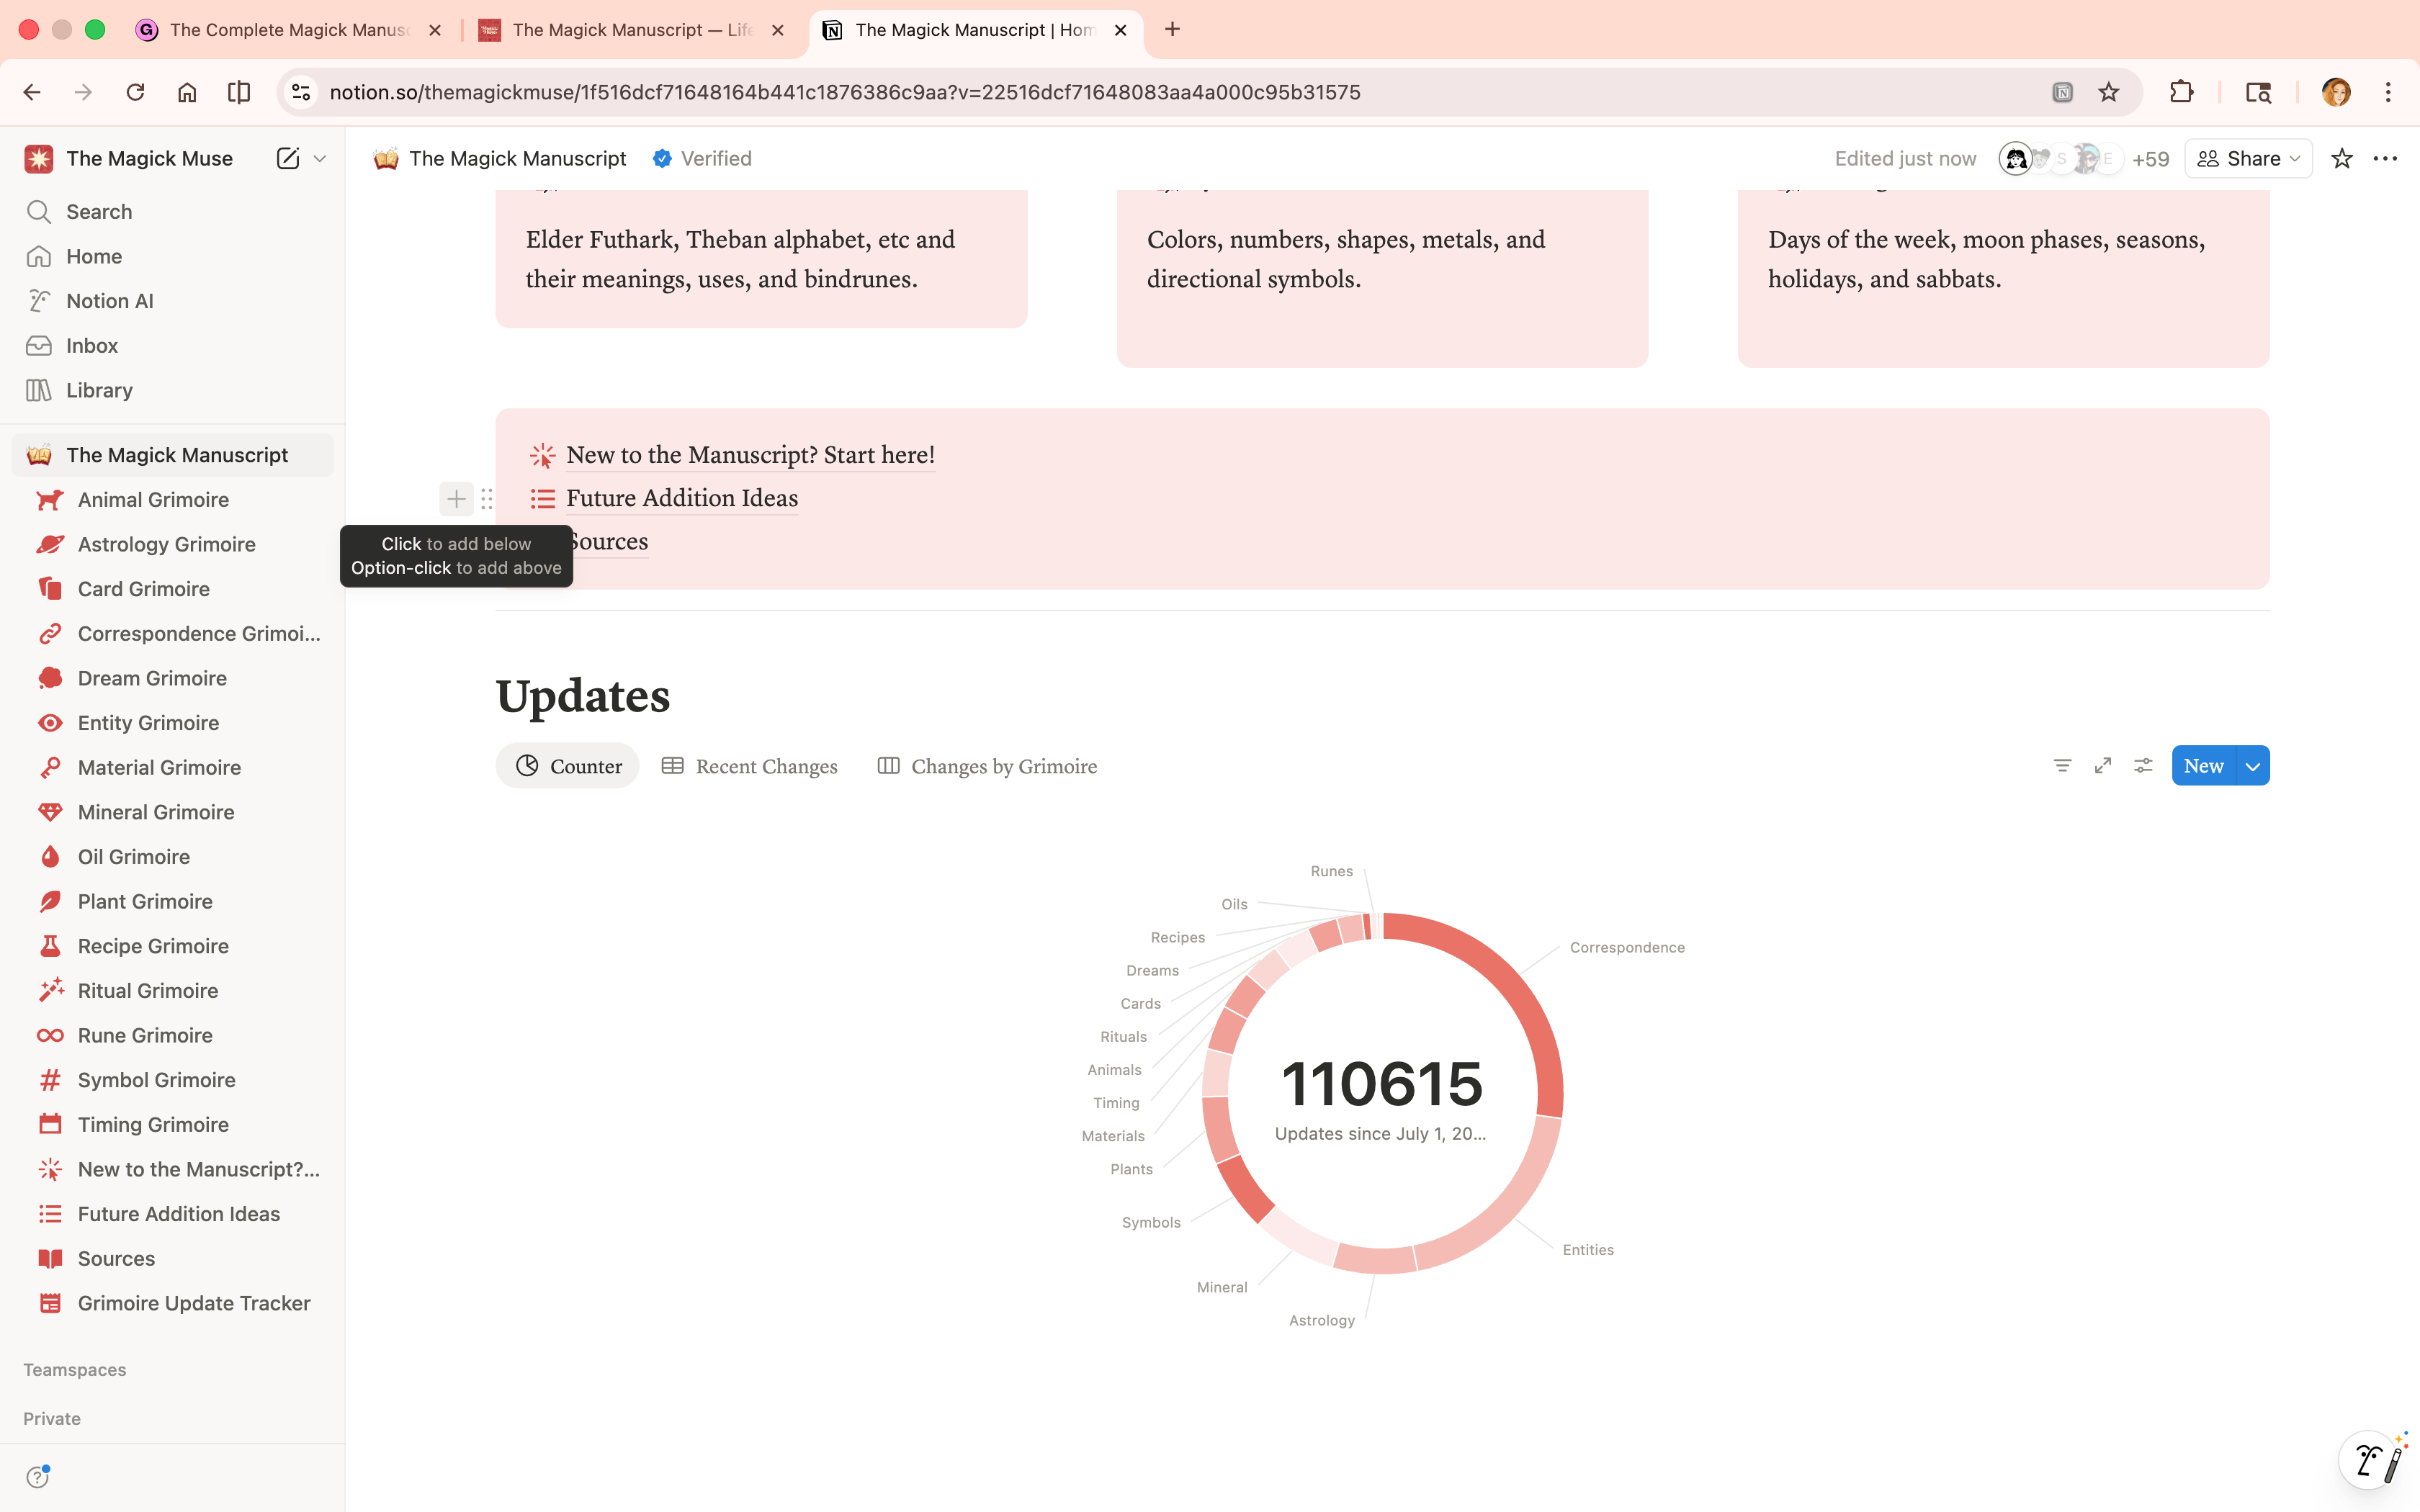This screenshot has width=2420, height=1512.
Task: Open the filter icon in Updates toolbar
Action: [x=2062, y=765]
